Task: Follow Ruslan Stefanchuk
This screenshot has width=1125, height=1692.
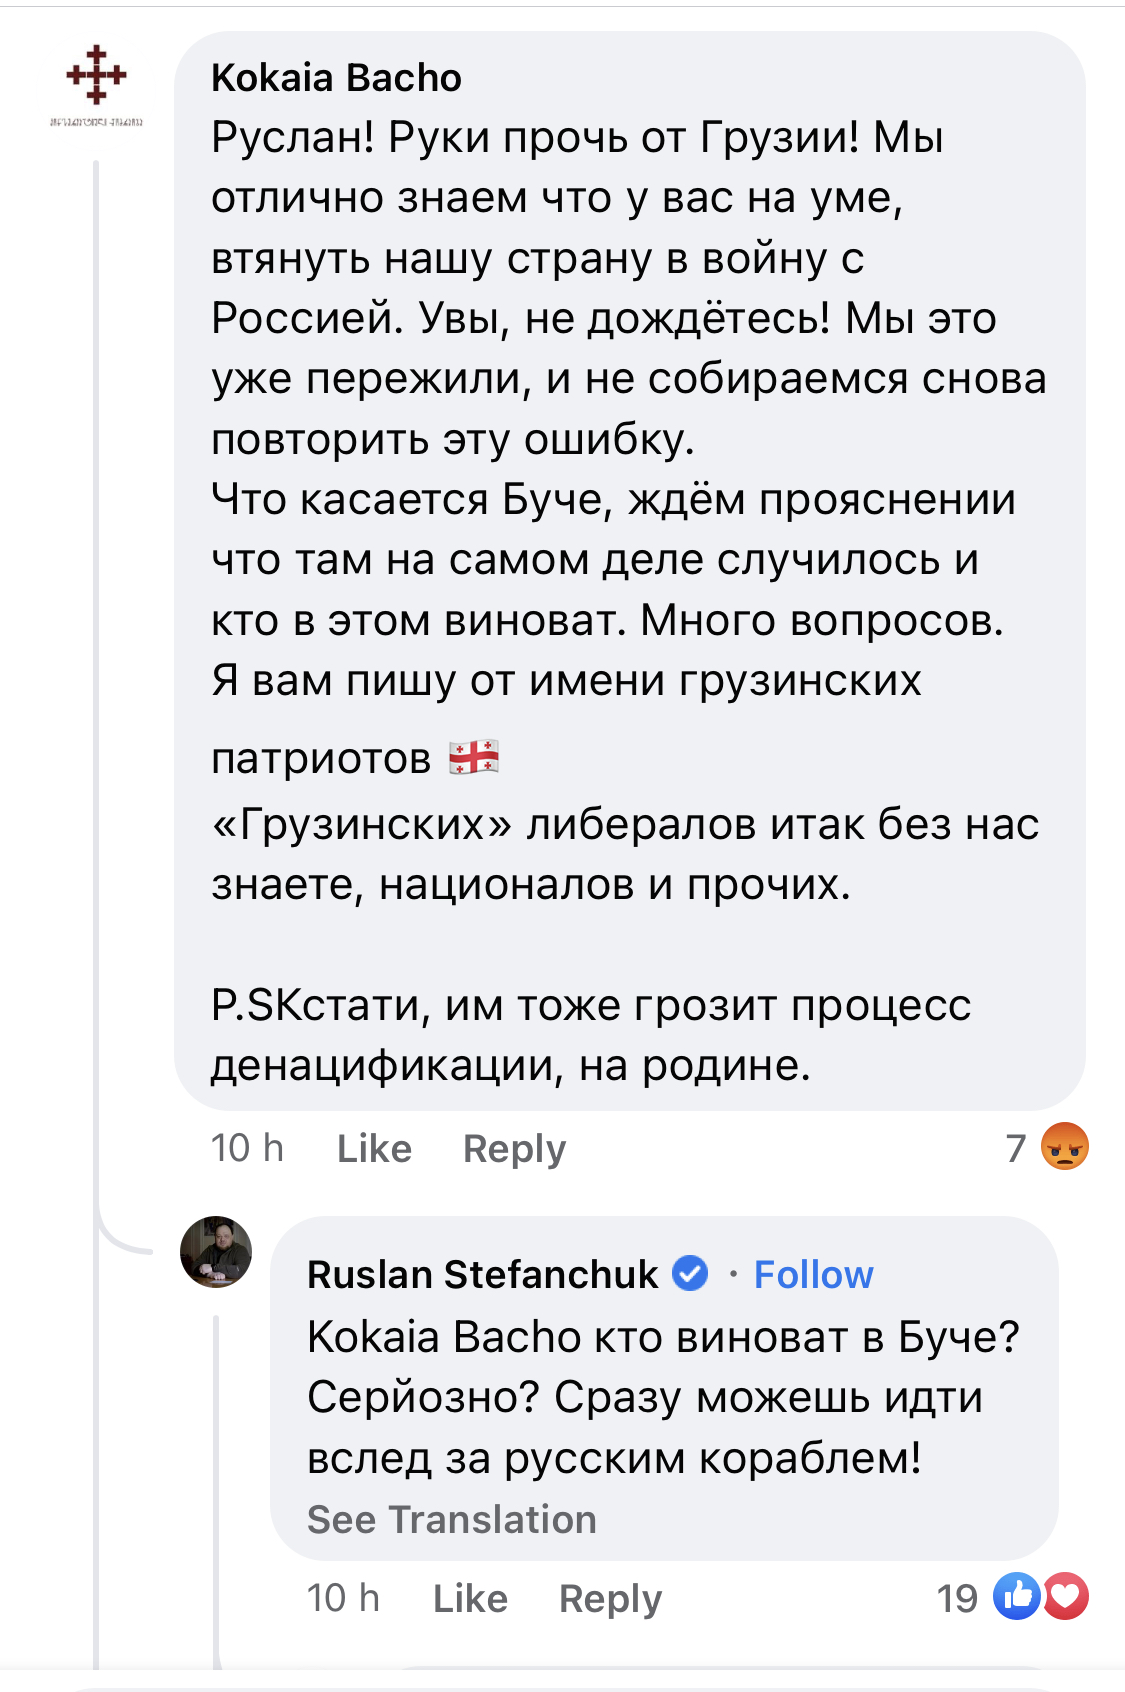Action: coord(813,1275)
